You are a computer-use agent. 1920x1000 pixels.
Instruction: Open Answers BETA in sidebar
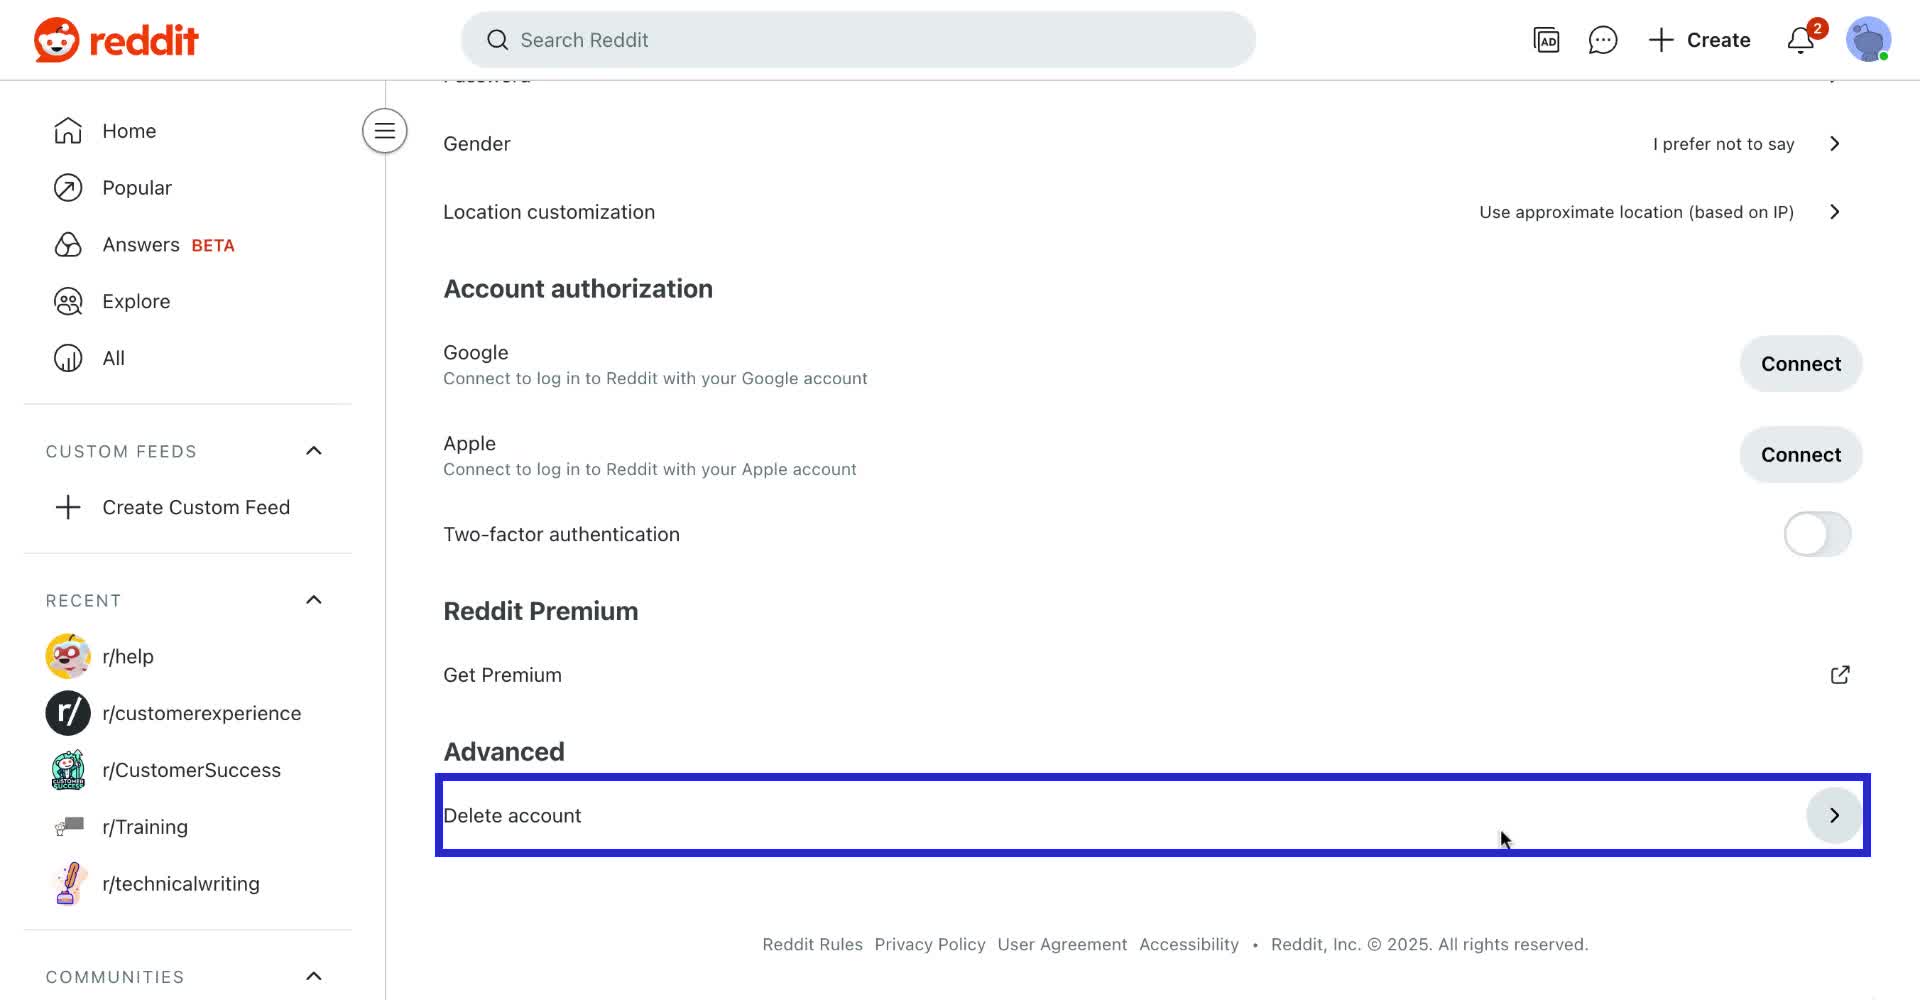click(141, 244)
